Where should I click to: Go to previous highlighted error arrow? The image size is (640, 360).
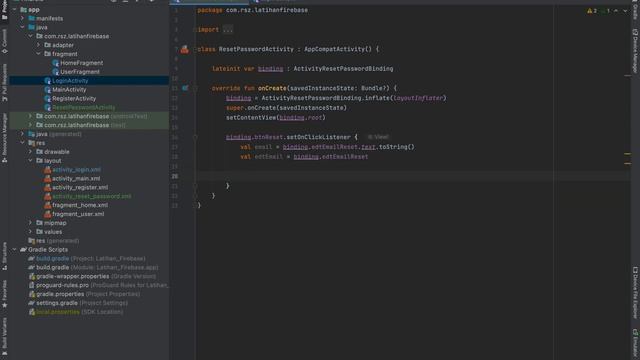tap(616, 11)
